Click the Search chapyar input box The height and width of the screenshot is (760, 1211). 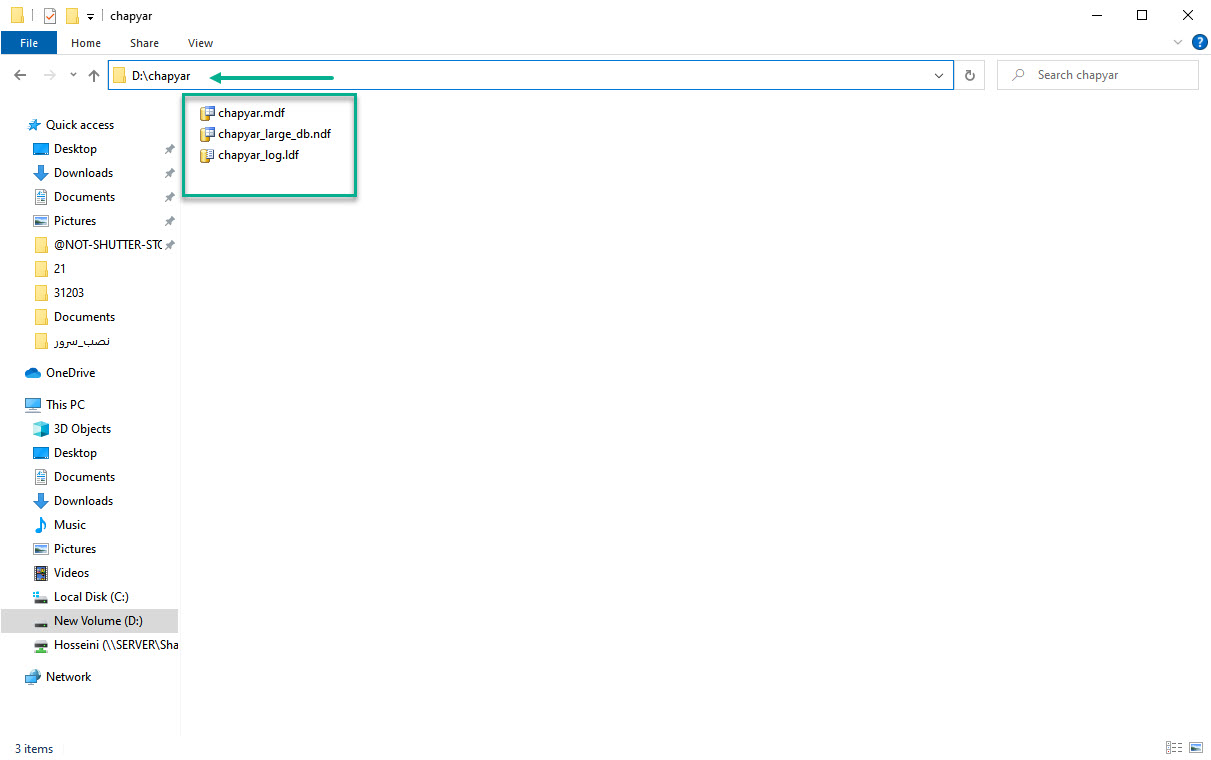(1097, 75)
